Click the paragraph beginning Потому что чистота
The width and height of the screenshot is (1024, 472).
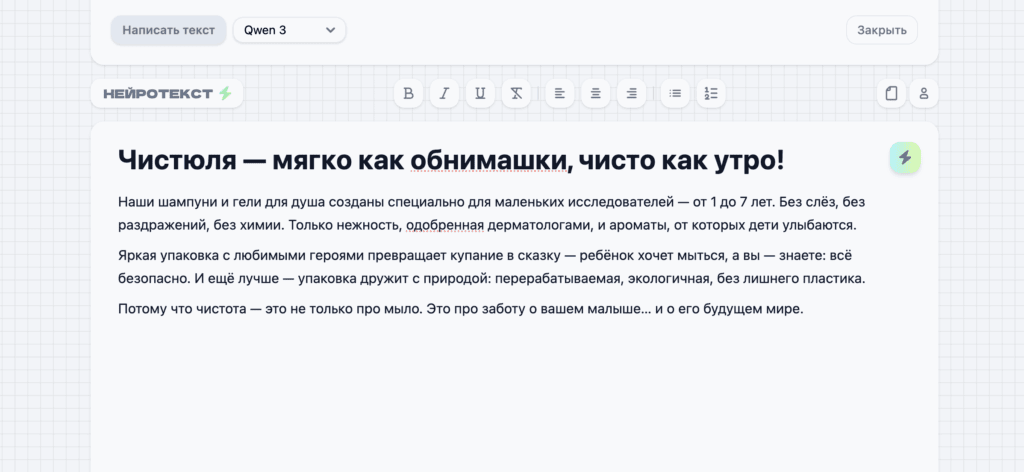tap(460, 309)
